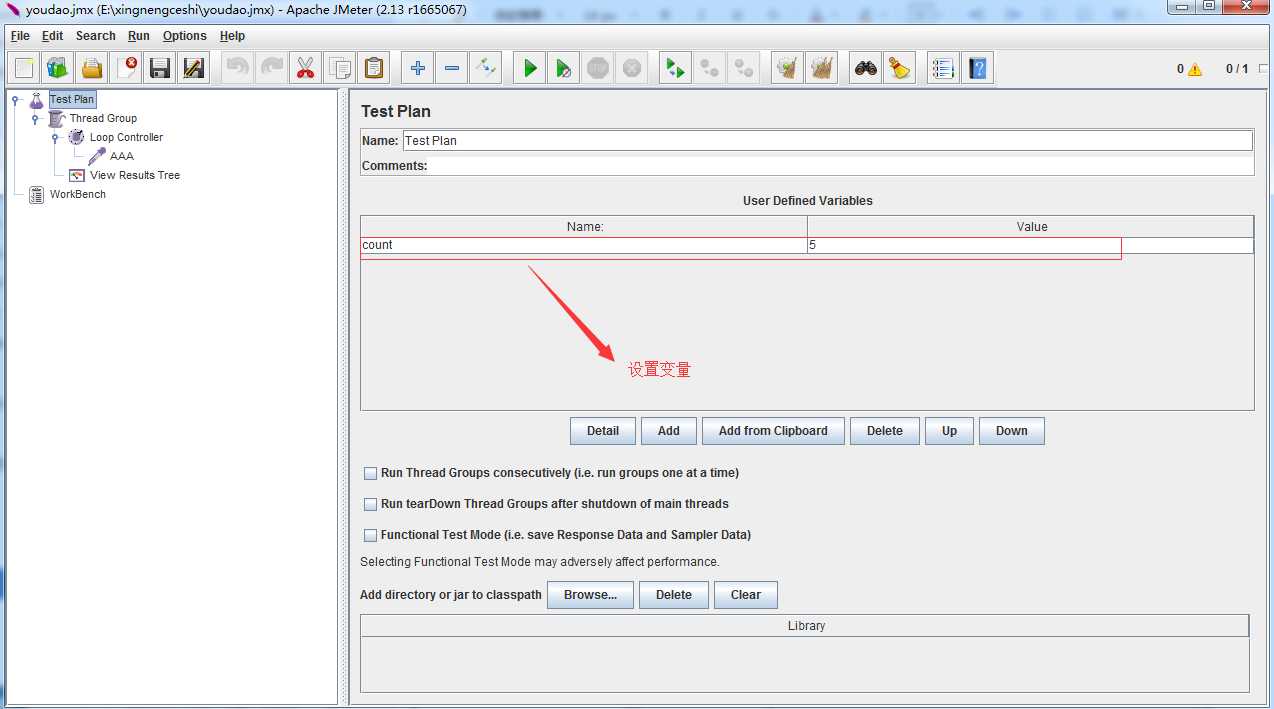The width and height of the screenshot is (1274, 709).
Task: Click the Search binoculars icon
Action: tap(866, 68)
